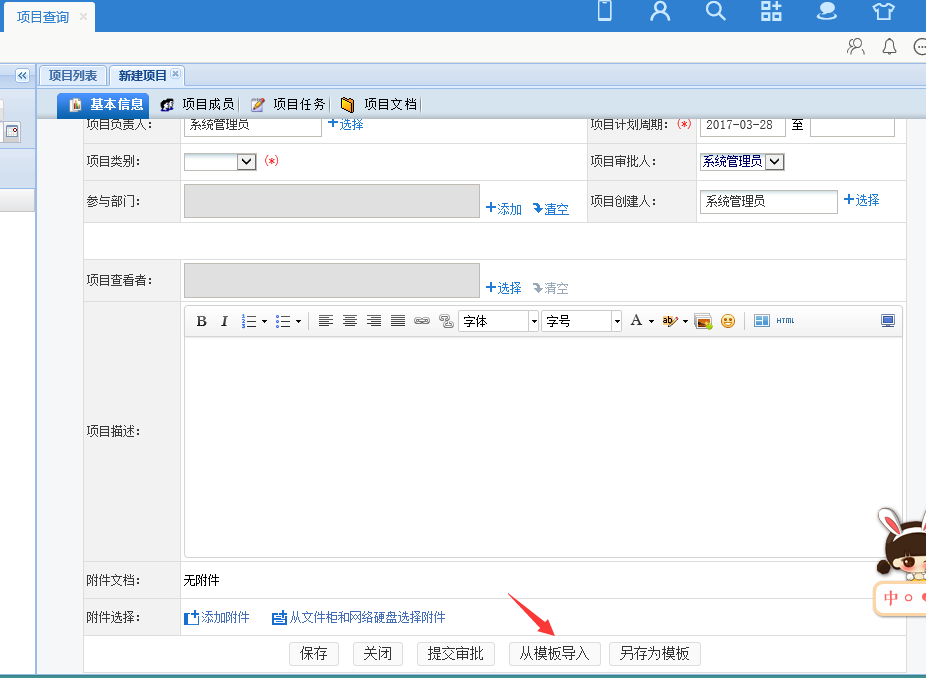Click the T-shirt theme icon
Viewport: 926px width, 678px height.
(x=883, y=12)
